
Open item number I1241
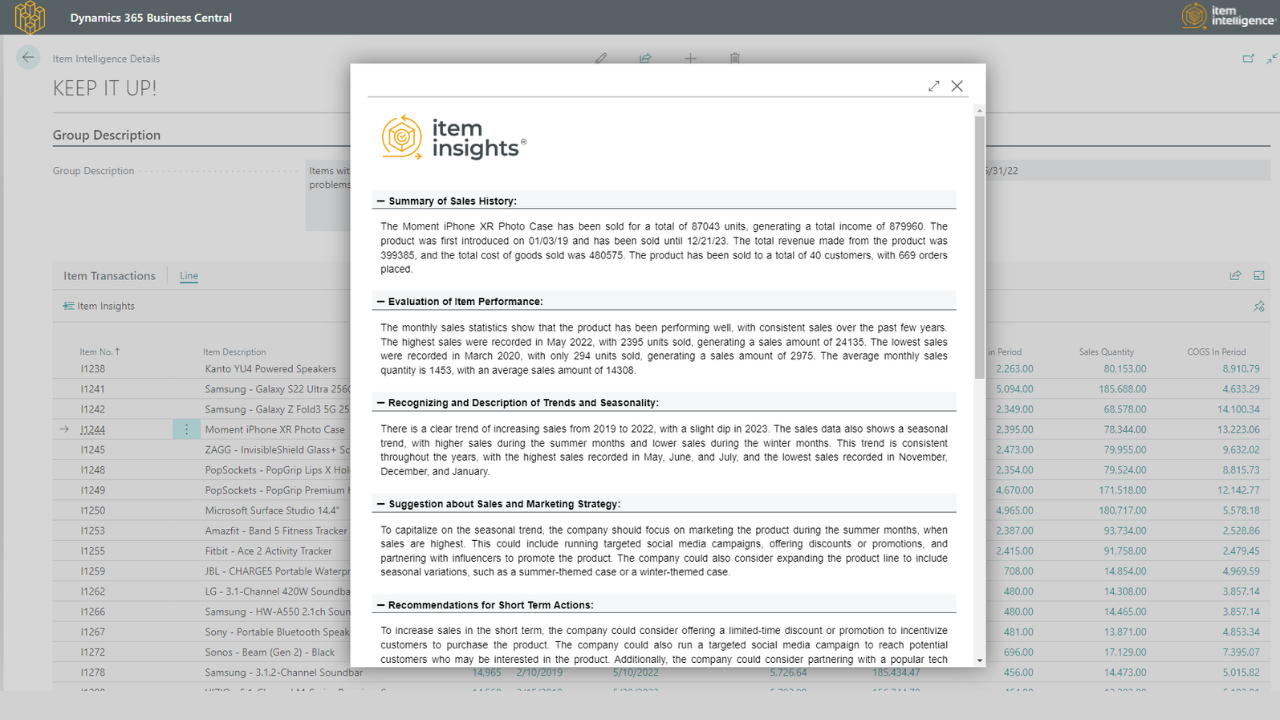(93, 389)
